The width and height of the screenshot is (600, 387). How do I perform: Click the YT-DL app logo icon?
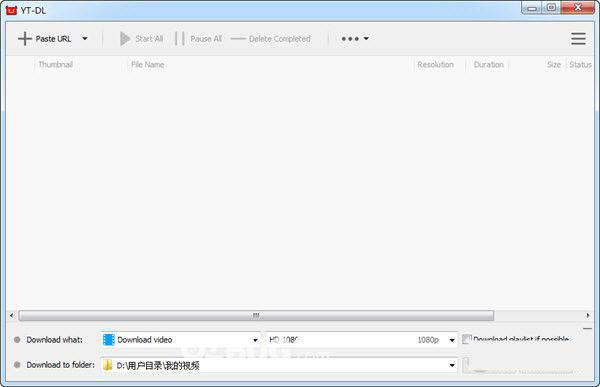[x=11, y=10]
